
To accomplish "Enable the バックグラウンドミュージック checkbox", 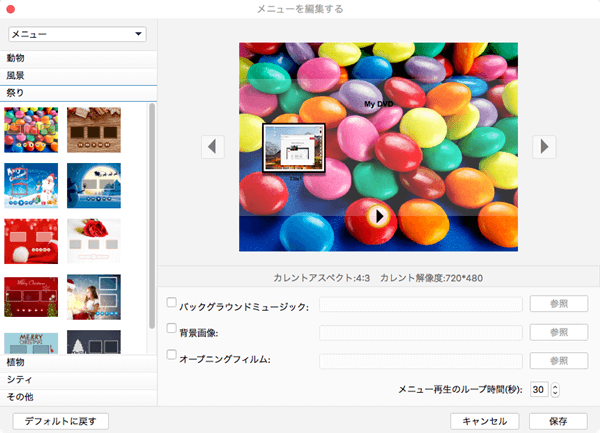I will pos(172,302).
